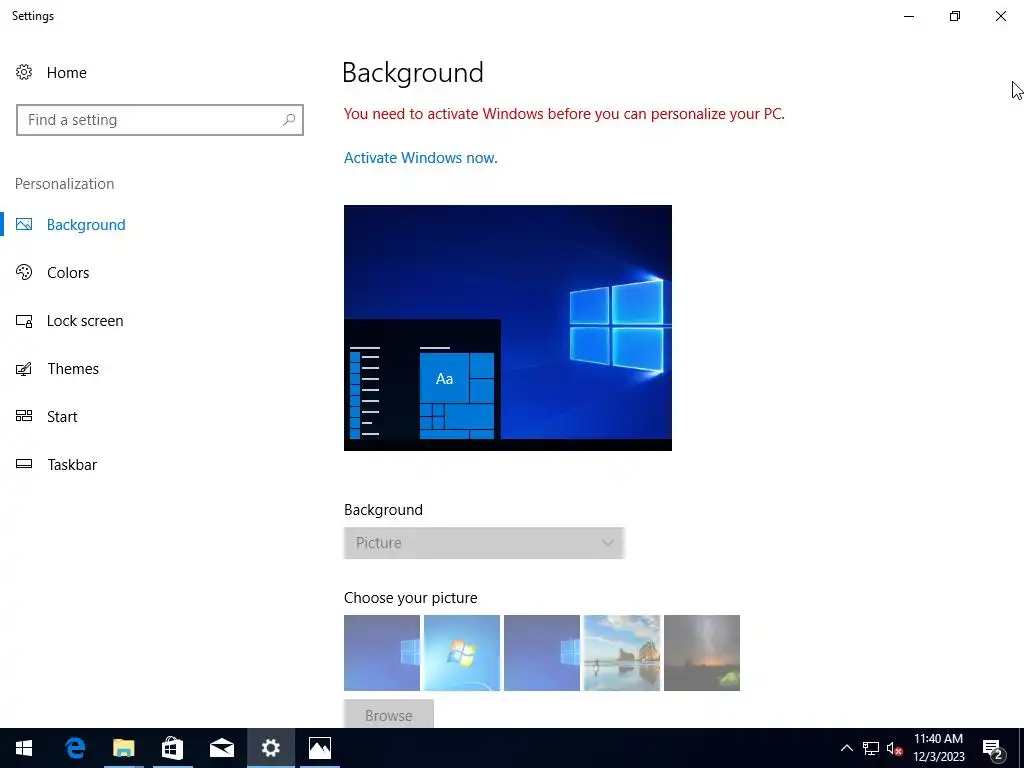
Task: Select the beach rock wallpaper thumbnail
Action: (x=622, y=652)
